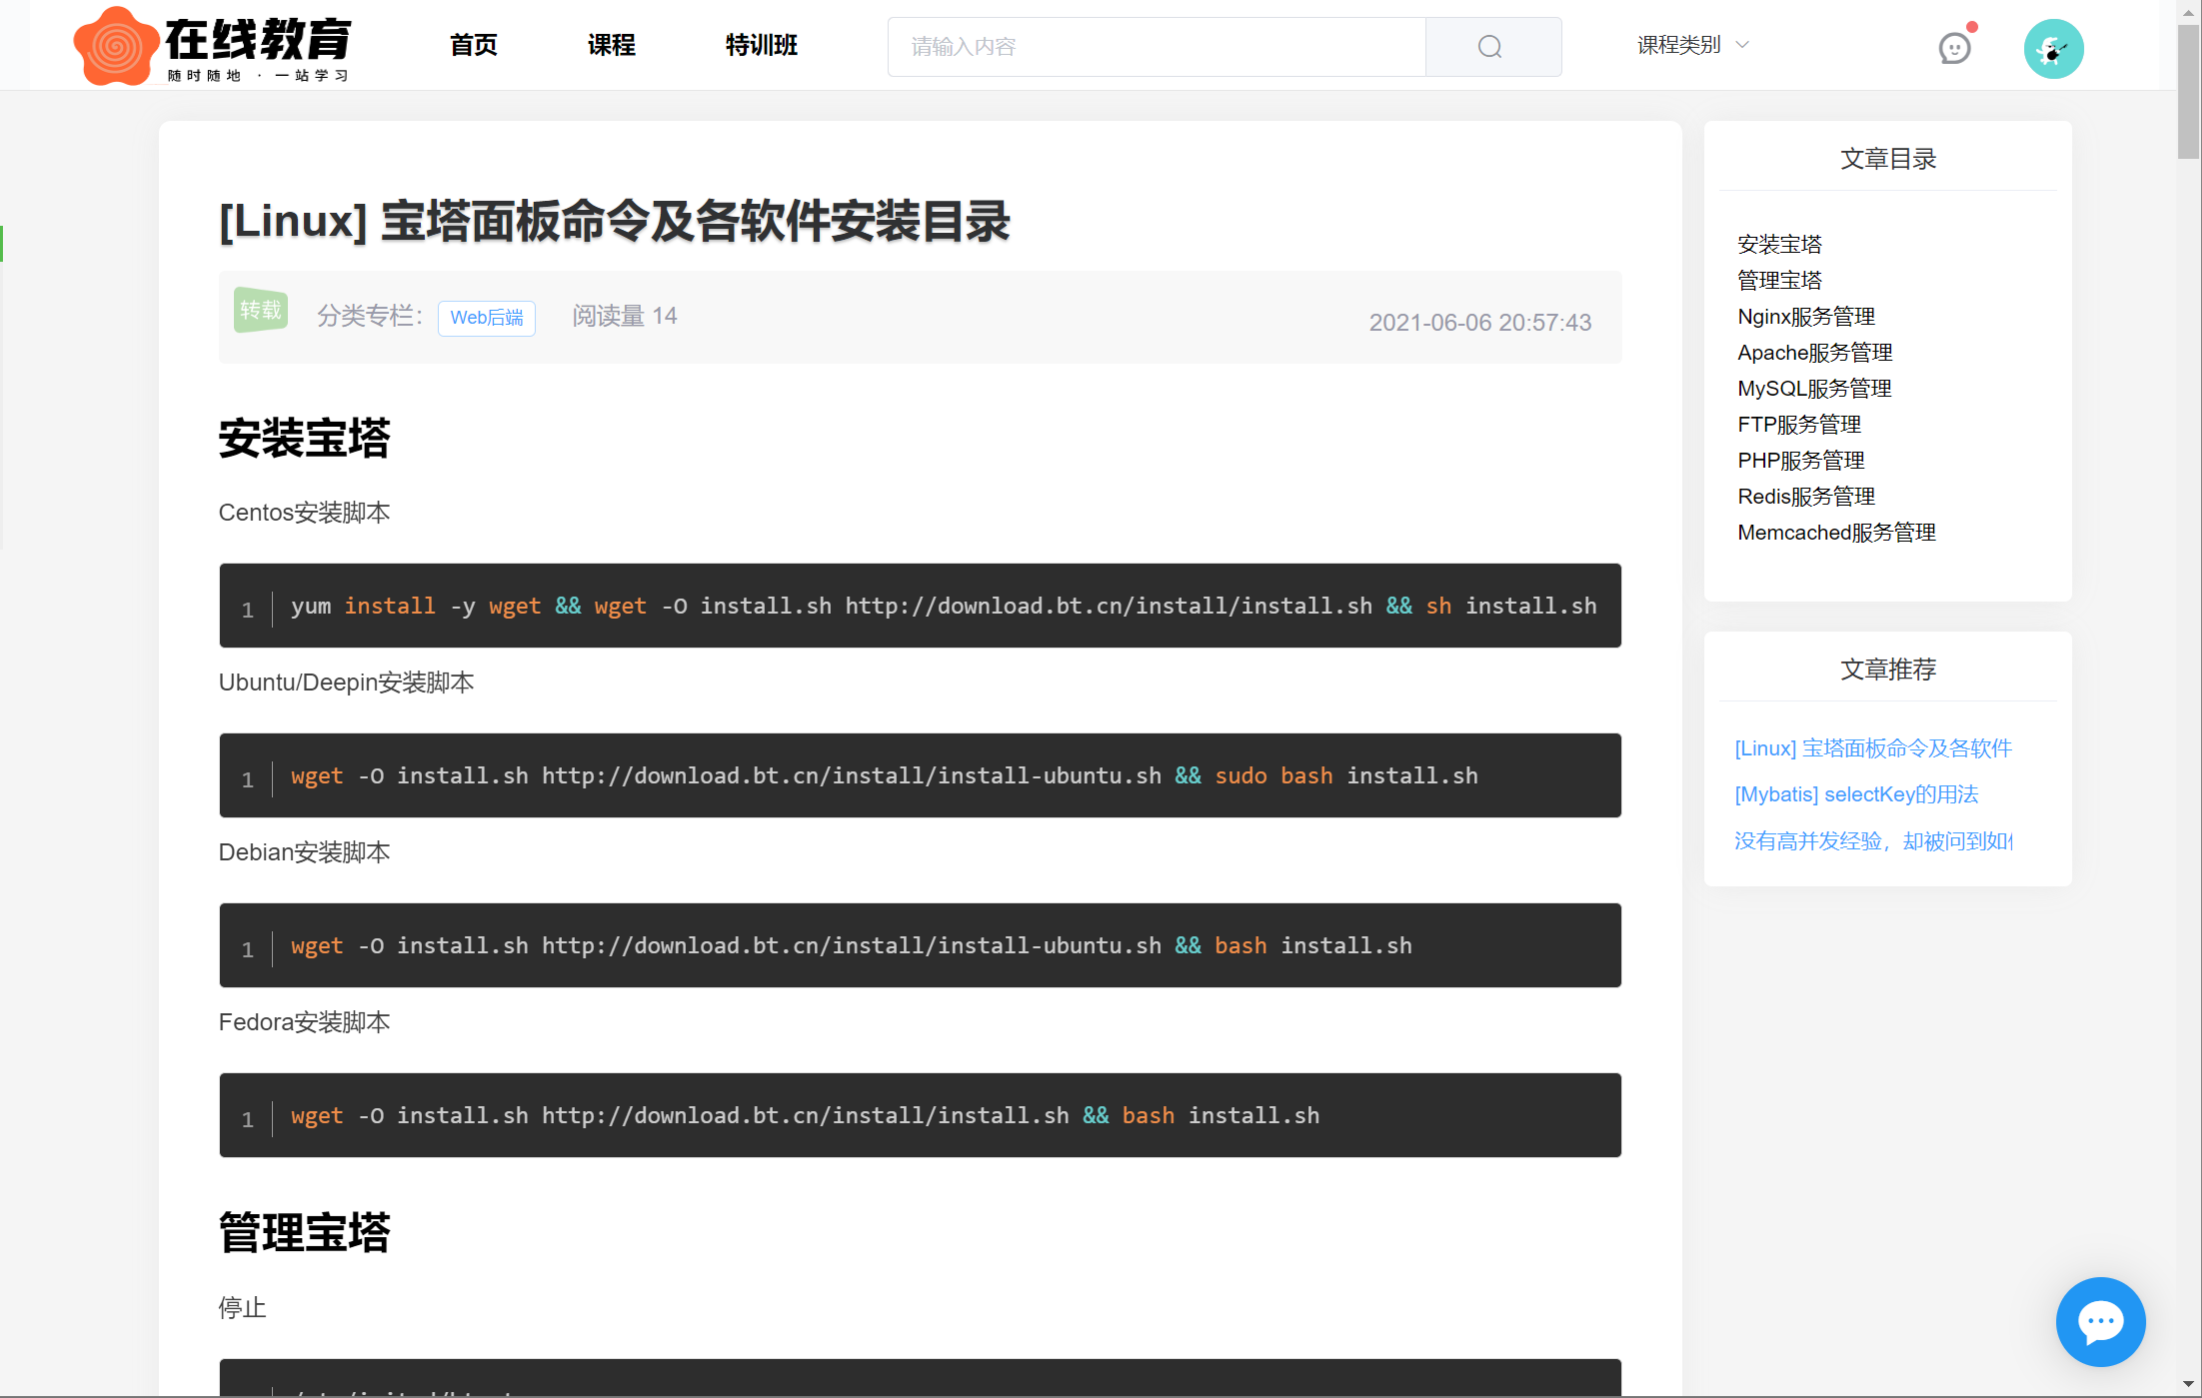Image resolution: width=2202 pixels, height=1398 pixels.
Task: Jump to MySQL服务管理 in article contents
Action: [1814, 389]
